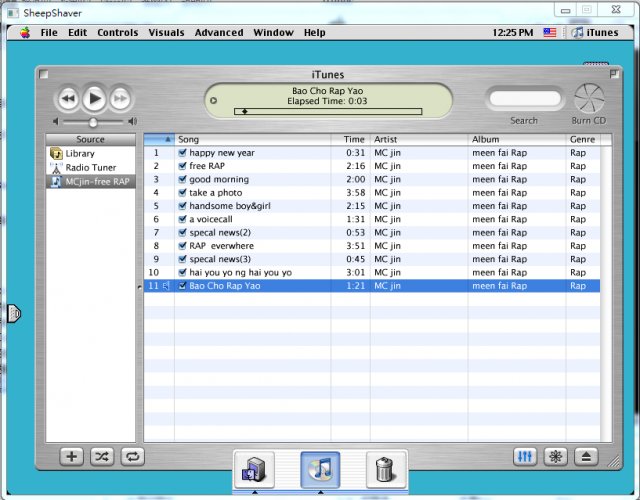640x500 pixels.
Task: Click the Trash icon in the dock strip
Action: (386, 470)
